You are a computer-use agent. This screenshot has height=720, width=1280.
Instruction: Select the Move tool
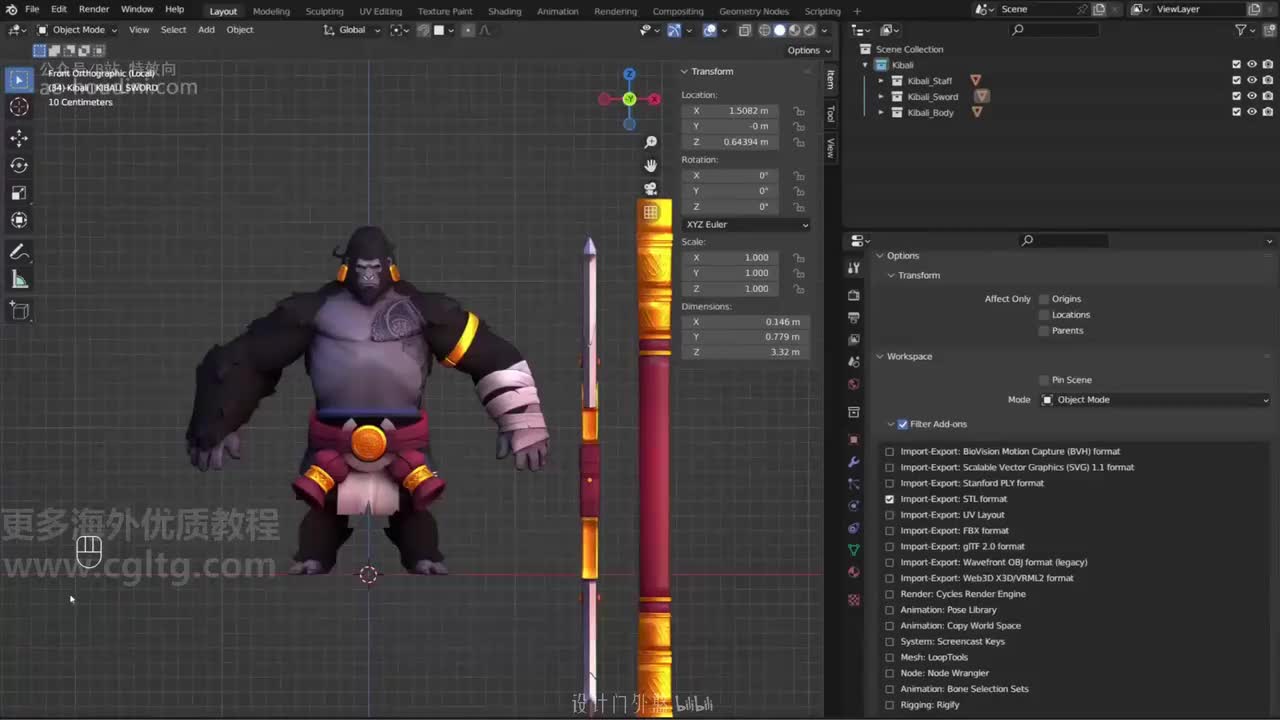[x=19, y=138]
